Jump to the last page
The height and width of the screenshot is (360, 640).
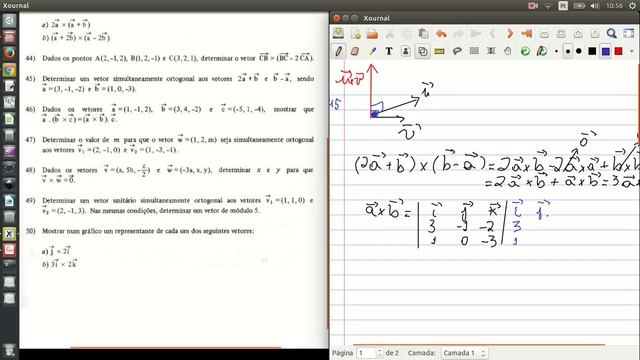[x=527, y=33]
